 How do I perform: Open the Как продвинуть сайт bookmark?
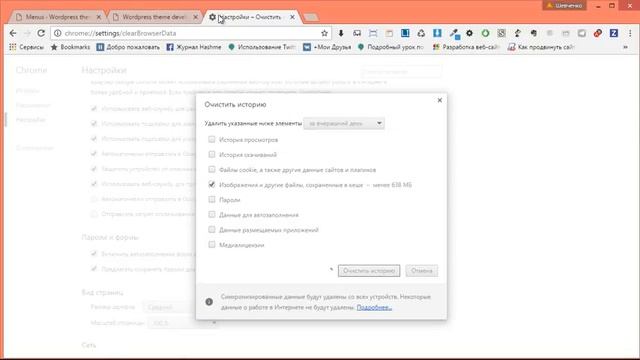tap(541, 47)
